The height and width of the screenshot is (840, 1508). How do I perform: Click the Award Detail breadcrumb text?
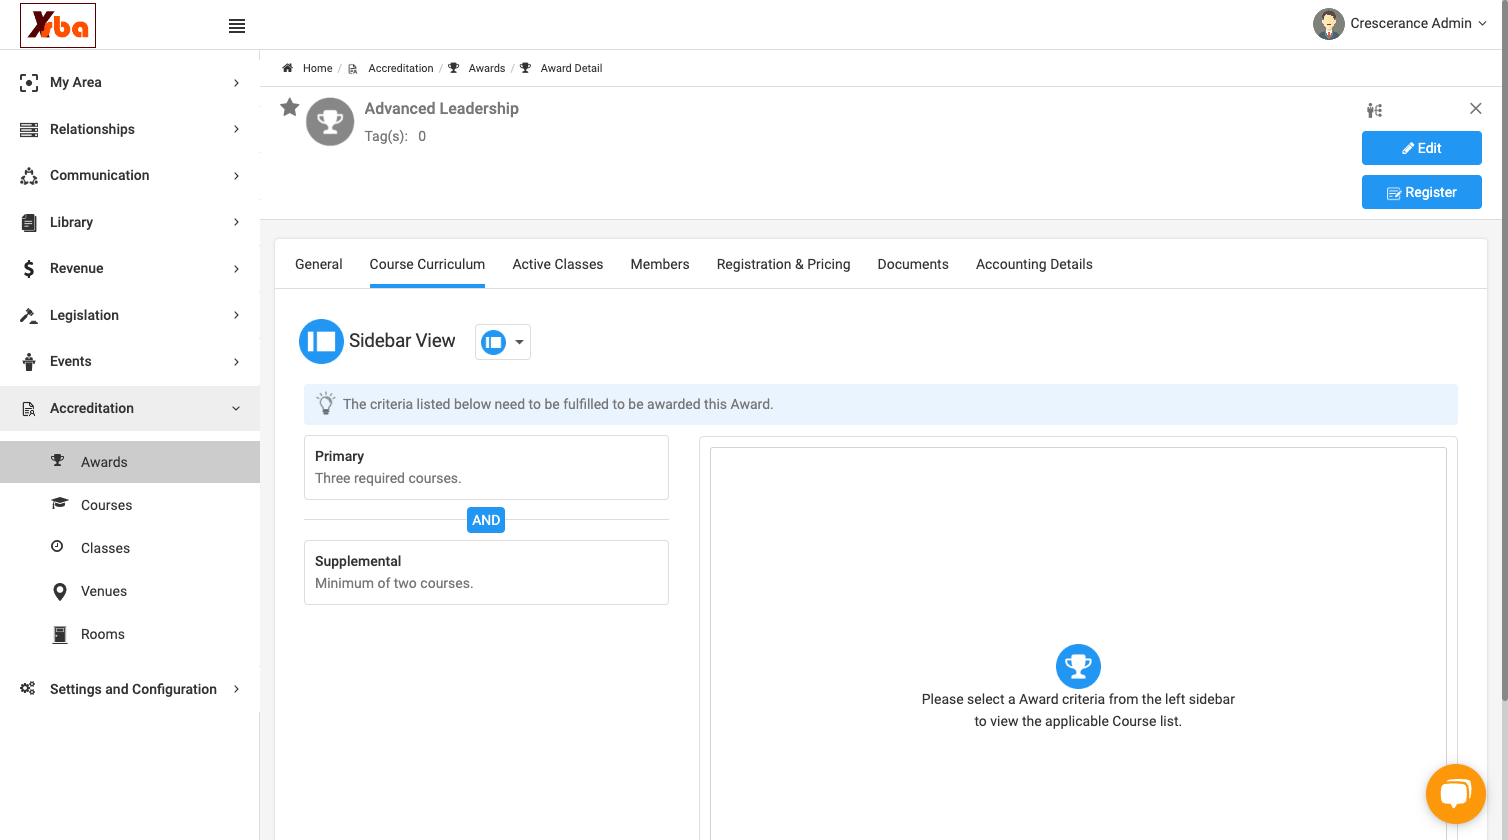[571, 68]
